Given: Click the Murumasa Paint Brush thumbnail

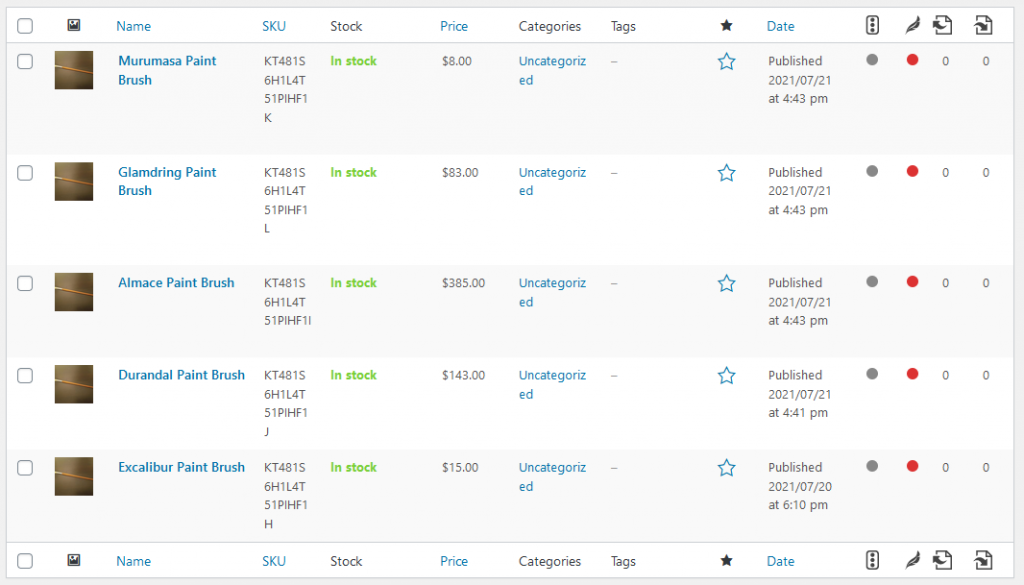Looking at the screenshot, I should point(74,70).
